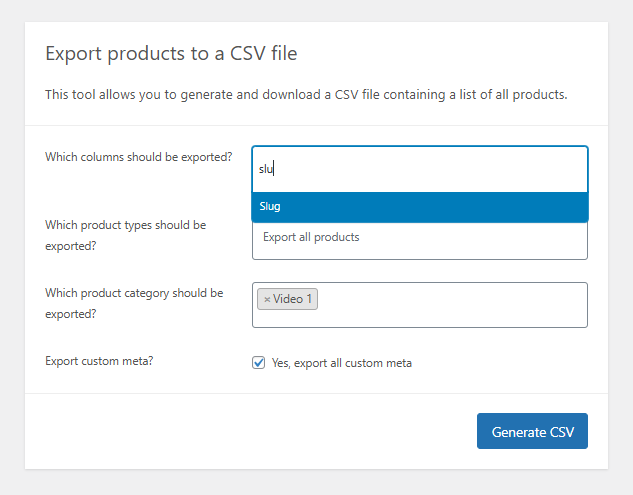The height and width of the screenshot is (495, 633).
Task: Click empty space right of the Video 1 tag
Action: pyautogui.click(x=450, y=299)
